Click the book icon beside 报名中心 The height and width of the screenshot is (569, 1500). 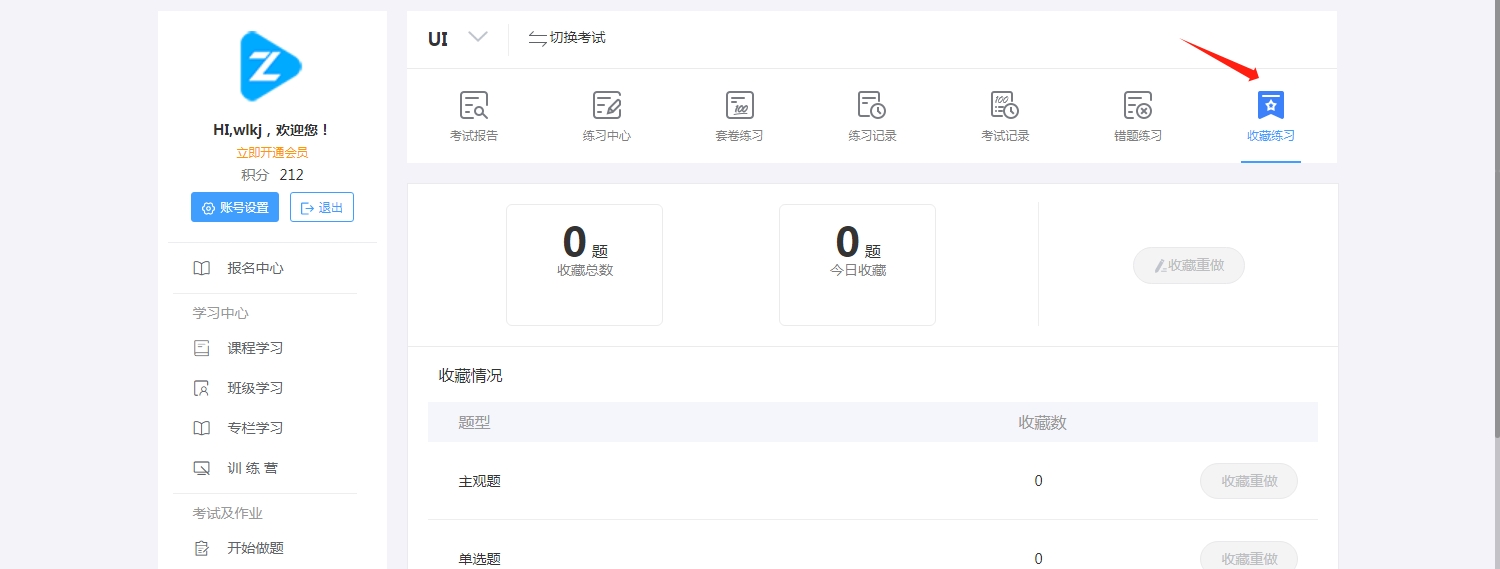pyautogui.click(x=202, y=268)
